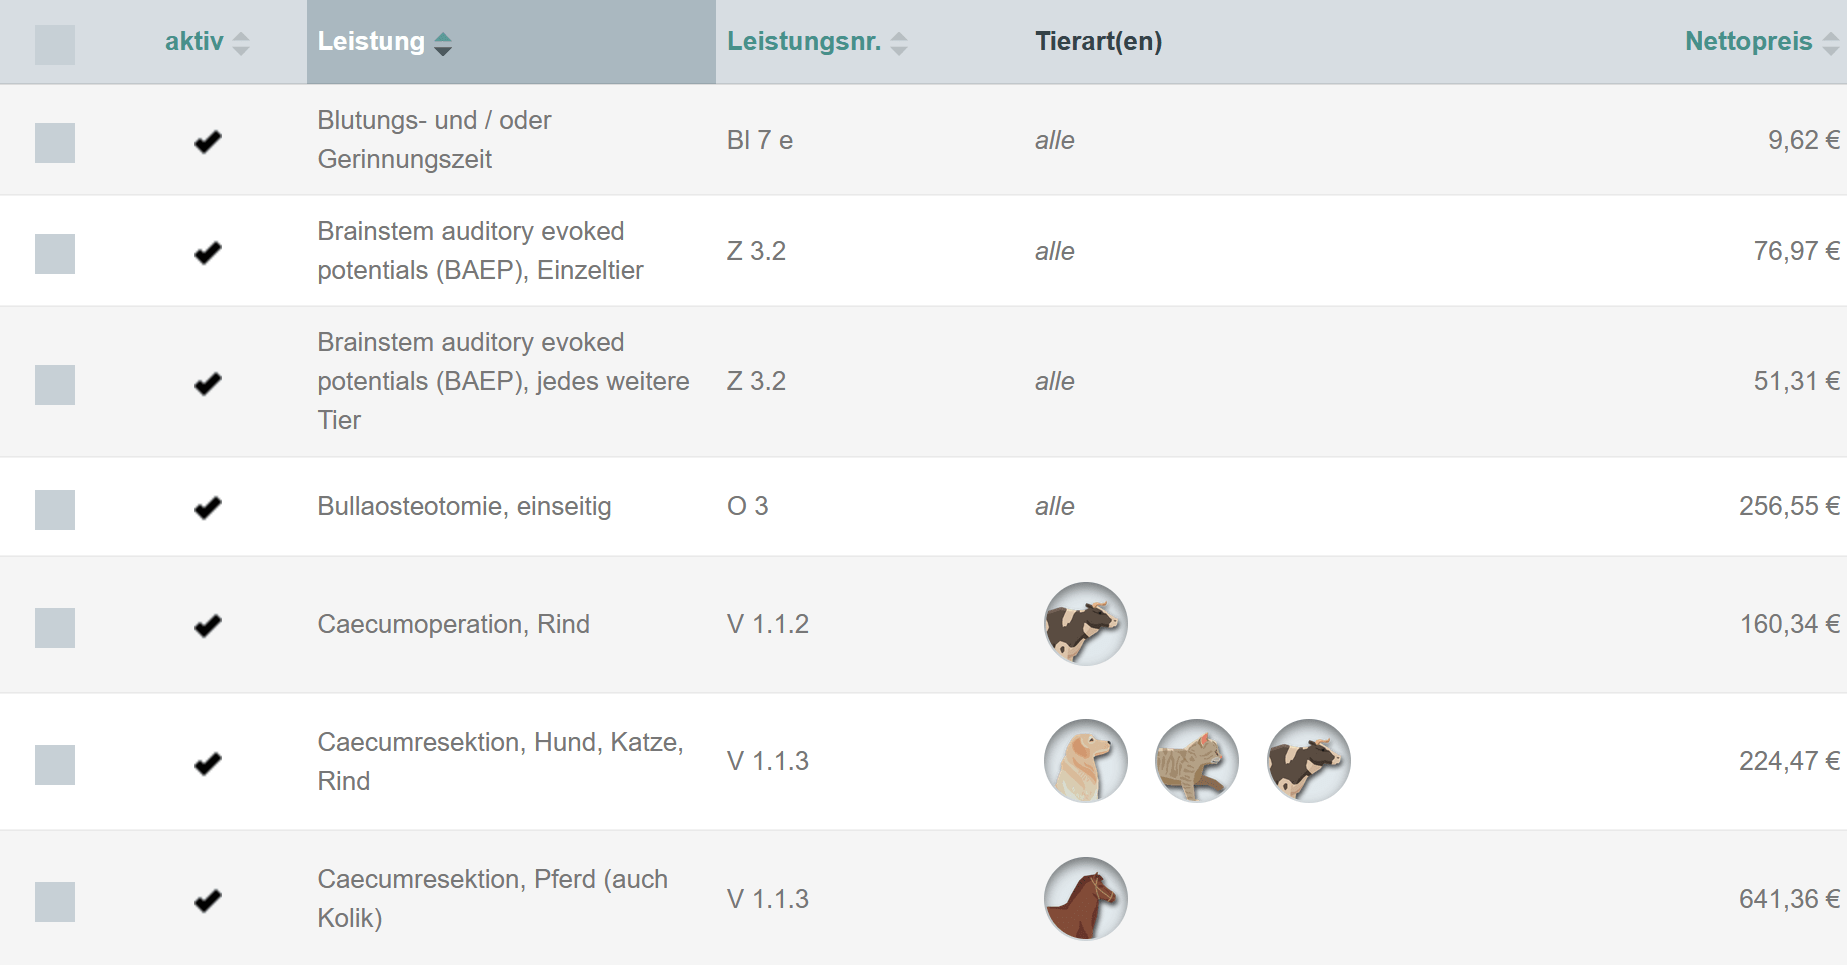Click the 256,55 € price of Bullaosteotomie

tap(1789, 506)
